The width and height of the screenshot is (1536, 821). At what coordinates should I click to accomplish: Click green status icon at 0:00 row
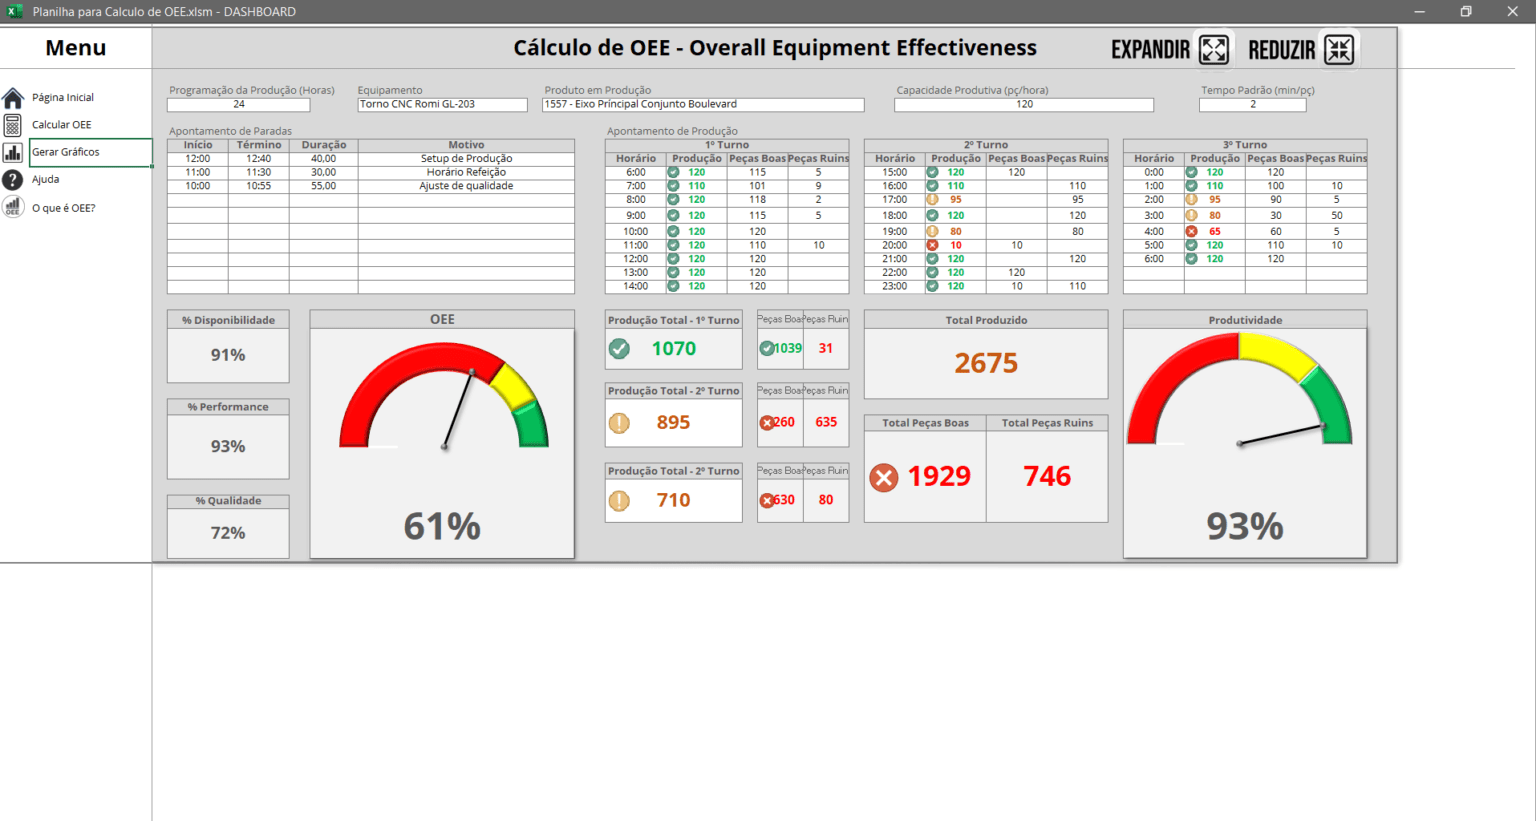coord(1191,172)
